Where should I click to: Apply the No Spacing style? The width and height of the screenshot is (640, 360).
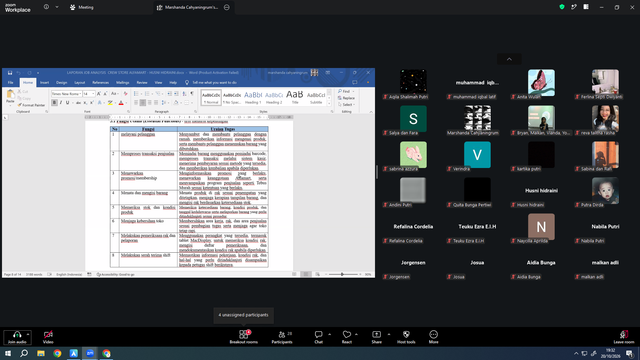coord(232,97)
